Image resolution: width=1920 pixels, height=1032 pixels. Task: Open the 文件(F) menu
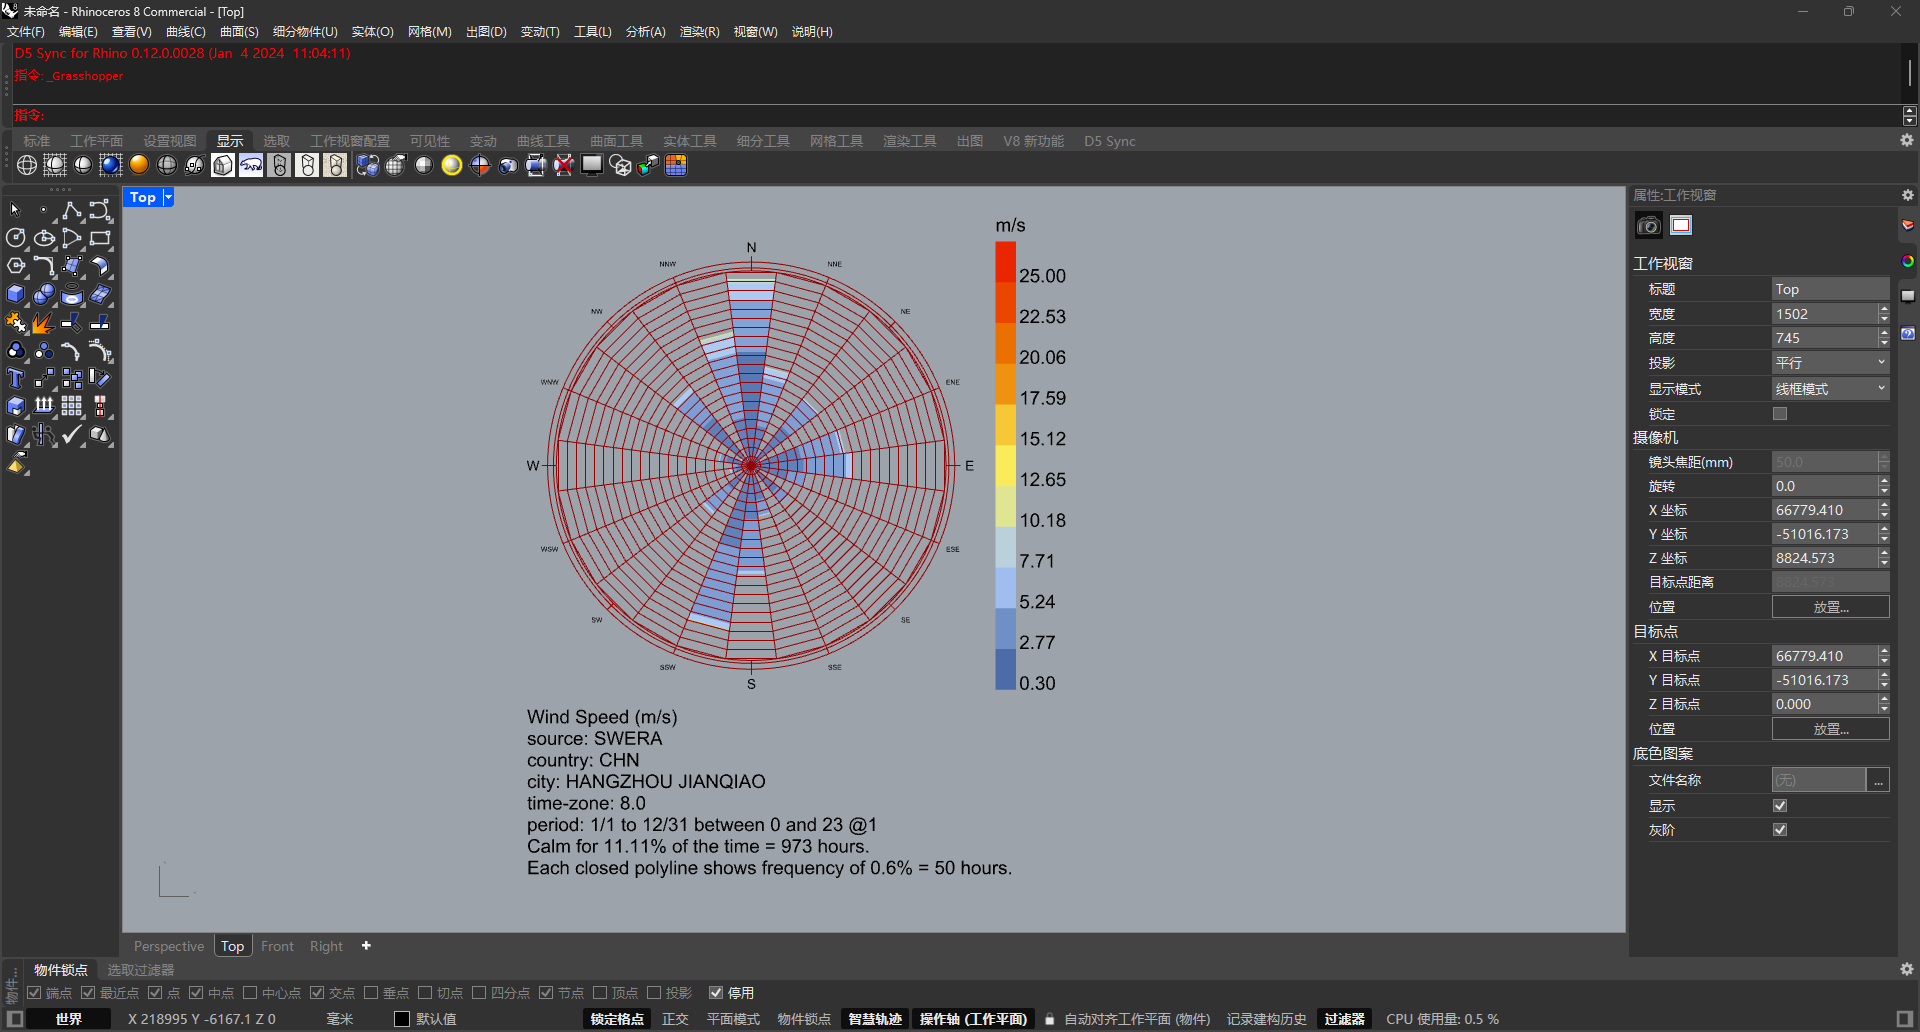(26, 32)
